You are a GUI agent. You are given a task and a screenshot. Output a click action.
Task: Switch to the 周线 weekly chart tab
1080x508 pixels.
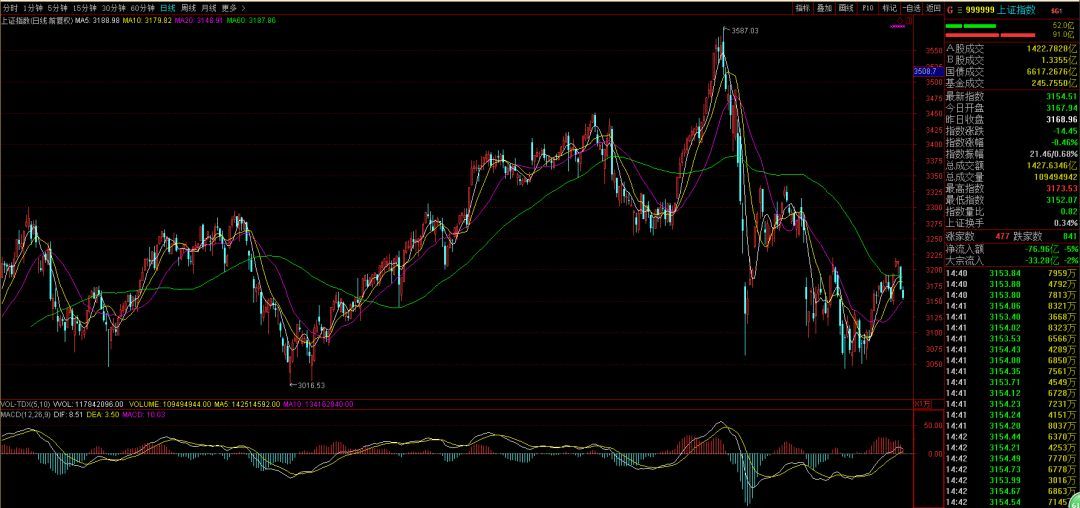coord(187,8)
